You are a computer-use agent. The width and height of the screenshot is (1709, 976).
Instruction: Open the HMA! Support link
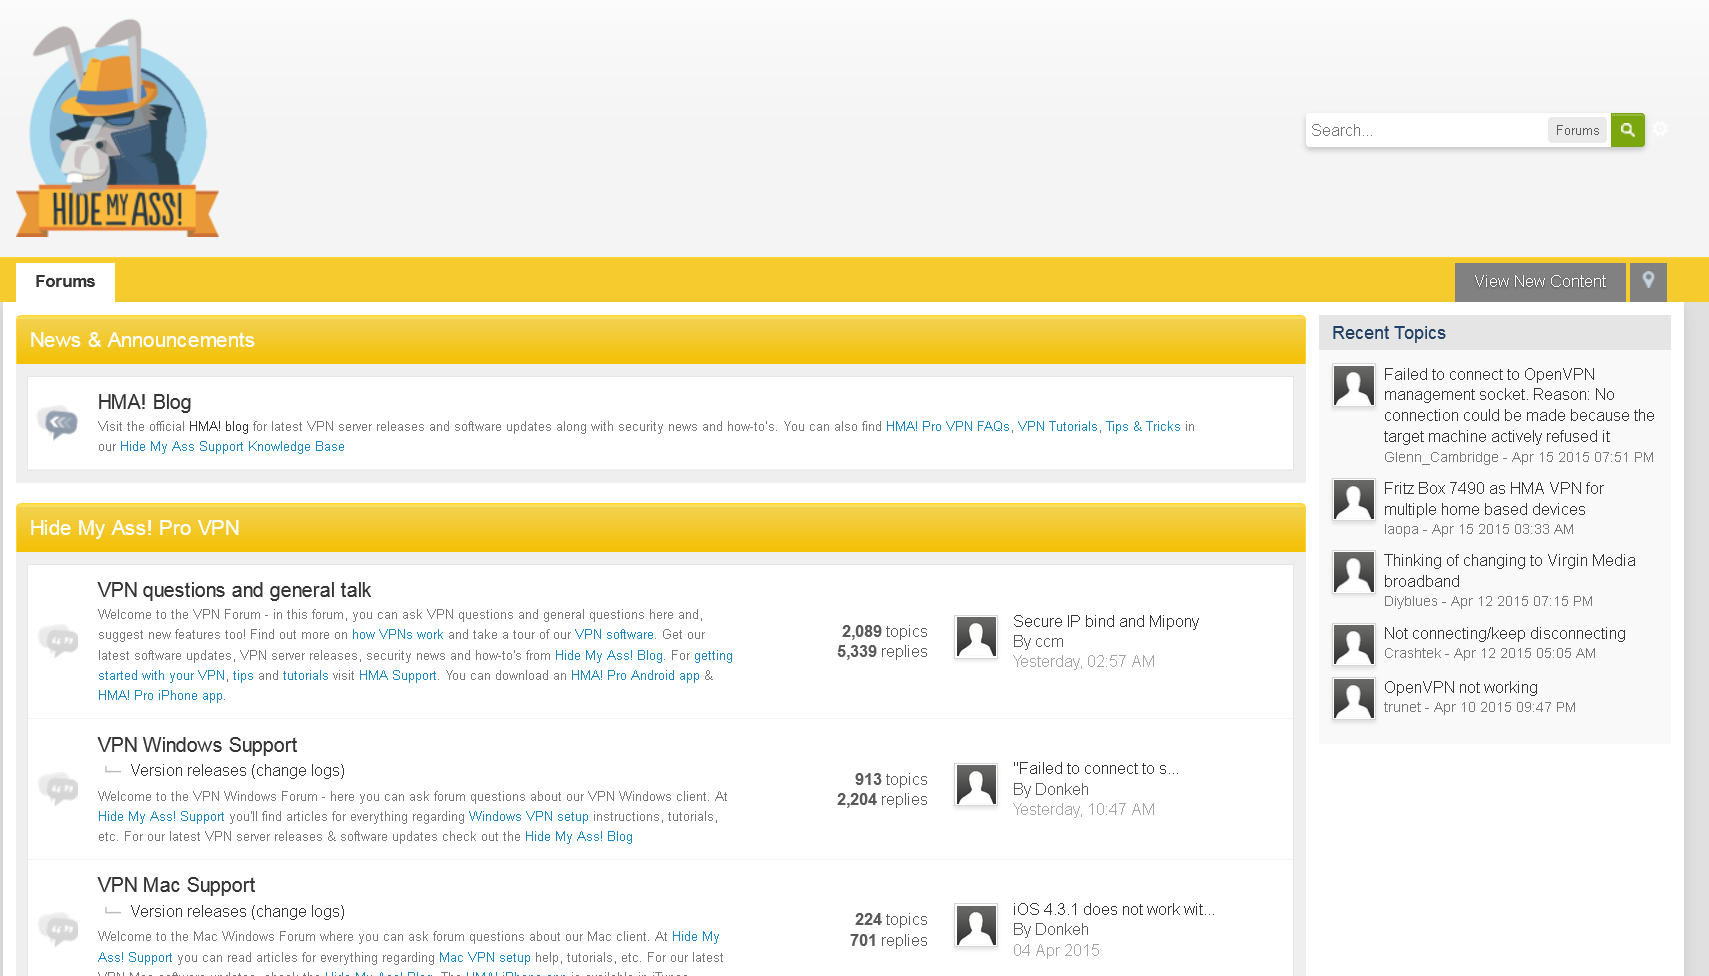point(398,676)
